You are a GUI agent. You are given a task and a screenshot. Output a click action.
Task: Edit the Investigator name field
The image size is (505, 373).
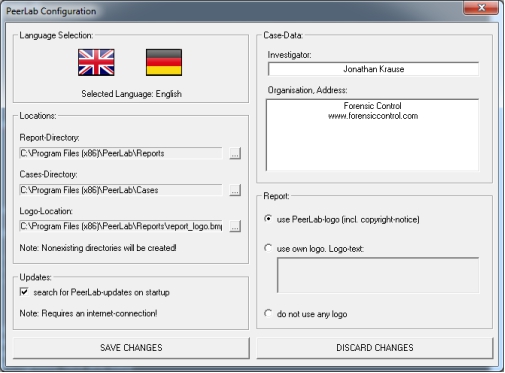coord(373,69)
